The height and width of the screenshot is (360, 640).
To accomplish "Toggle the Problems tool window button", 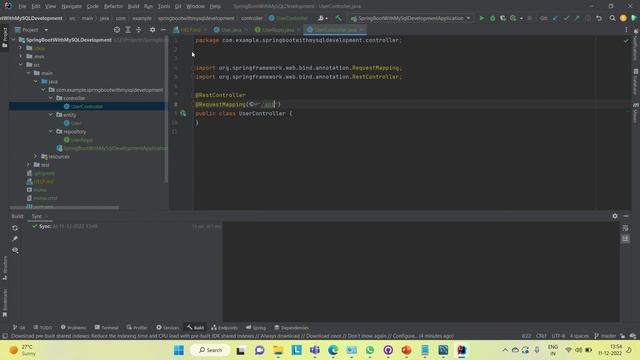I will coord(73,328).
